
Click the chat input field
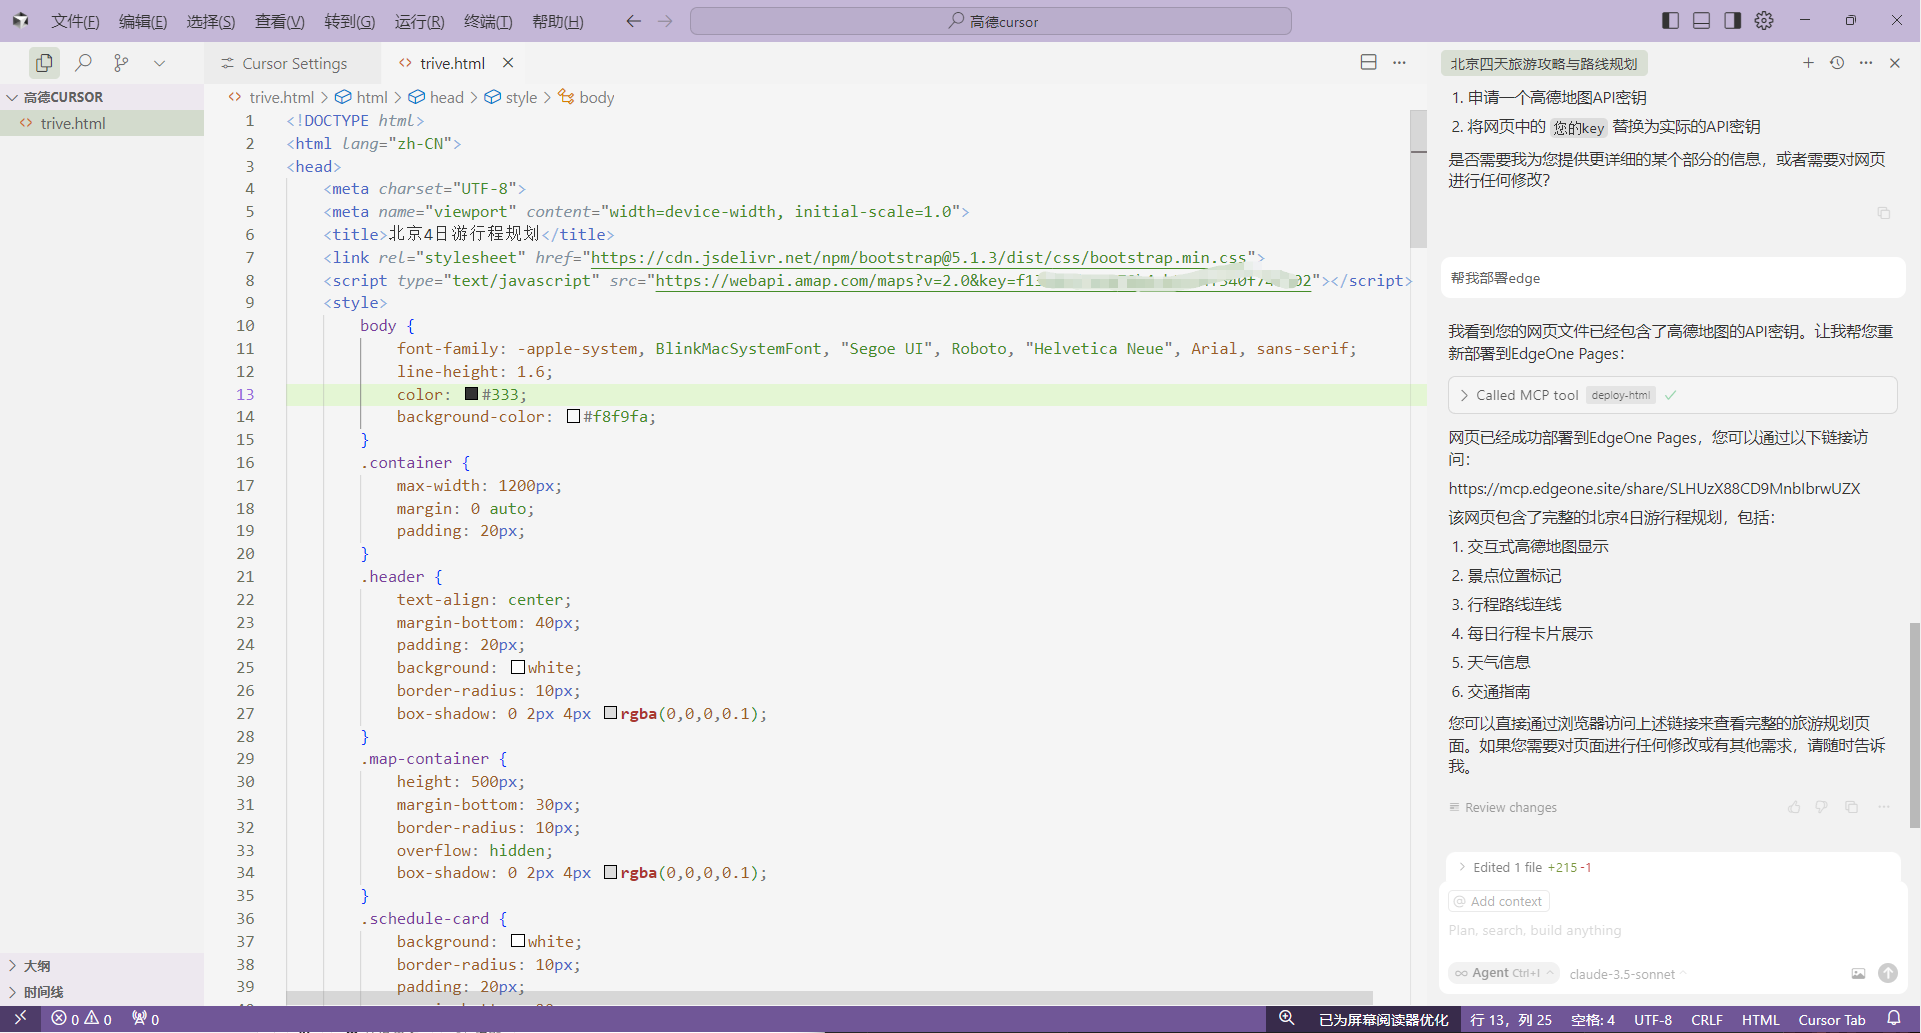1672,930
